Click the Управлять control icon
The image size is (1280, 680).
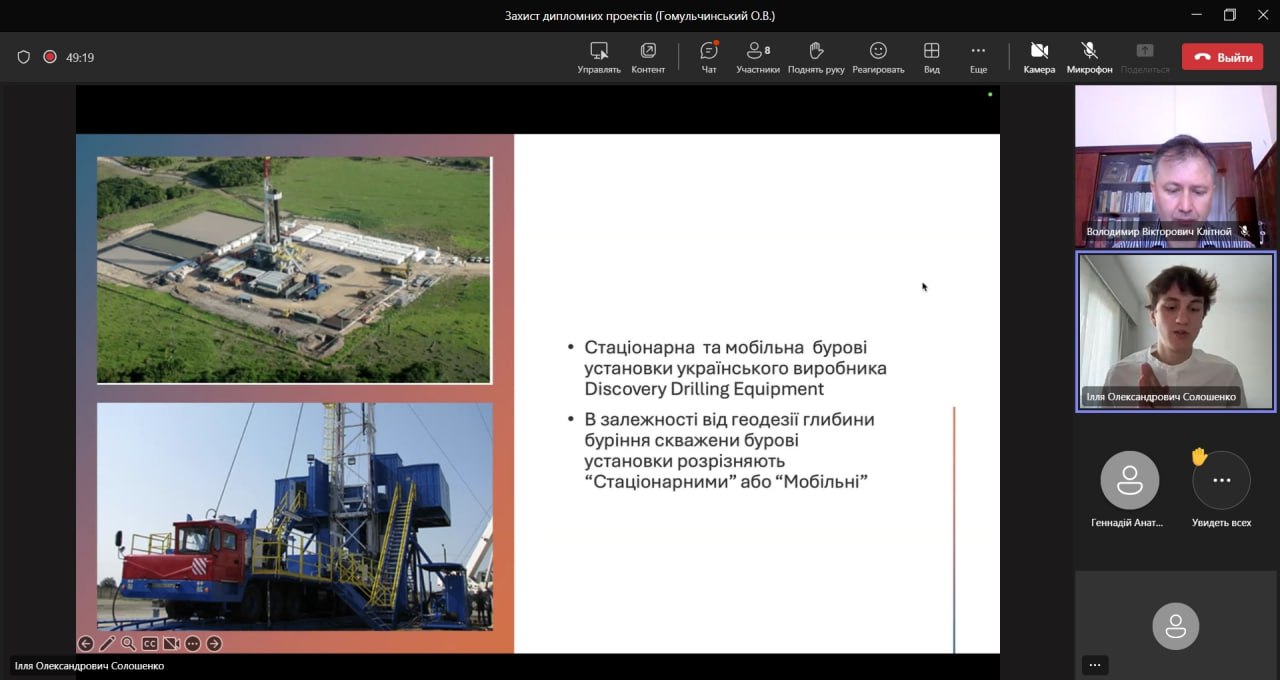pos(599,57)
